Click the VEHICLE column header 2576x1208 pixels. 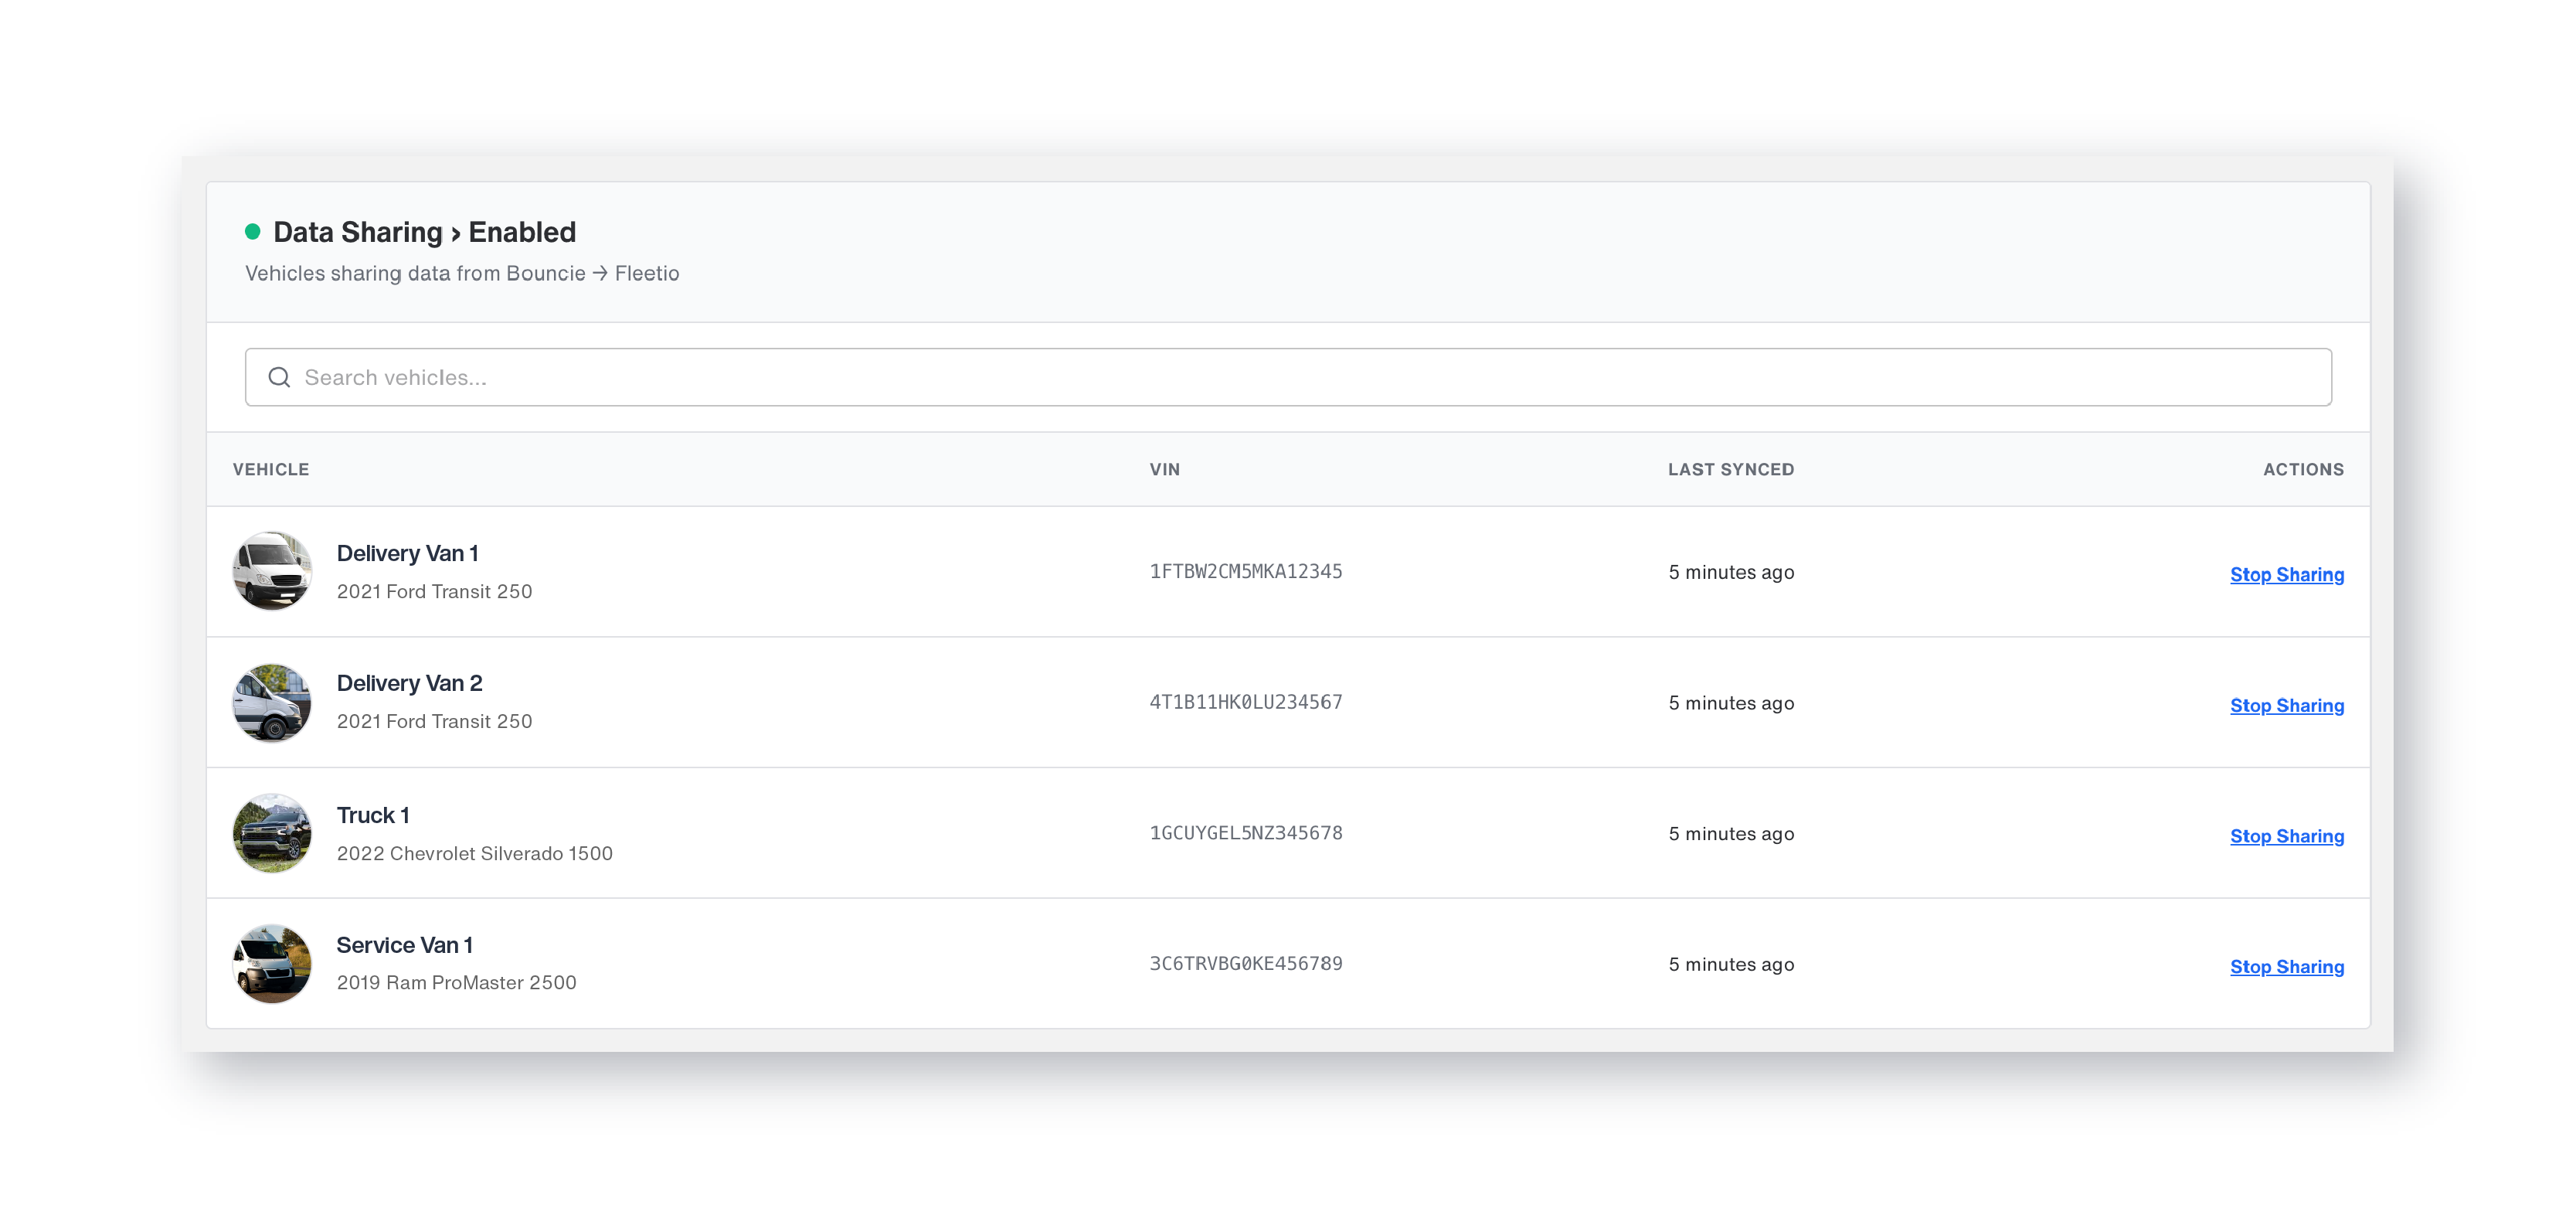coord(271,469)
